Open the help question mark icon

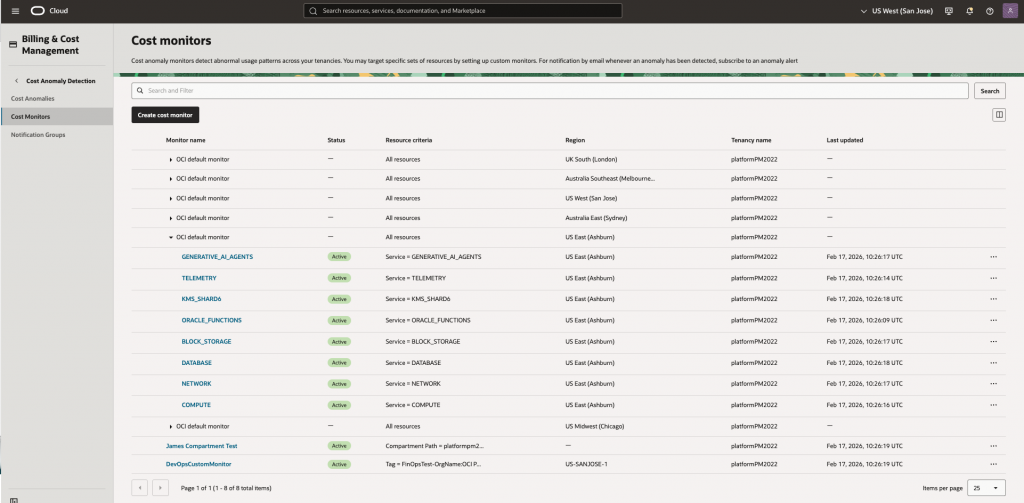click(989, 11)
